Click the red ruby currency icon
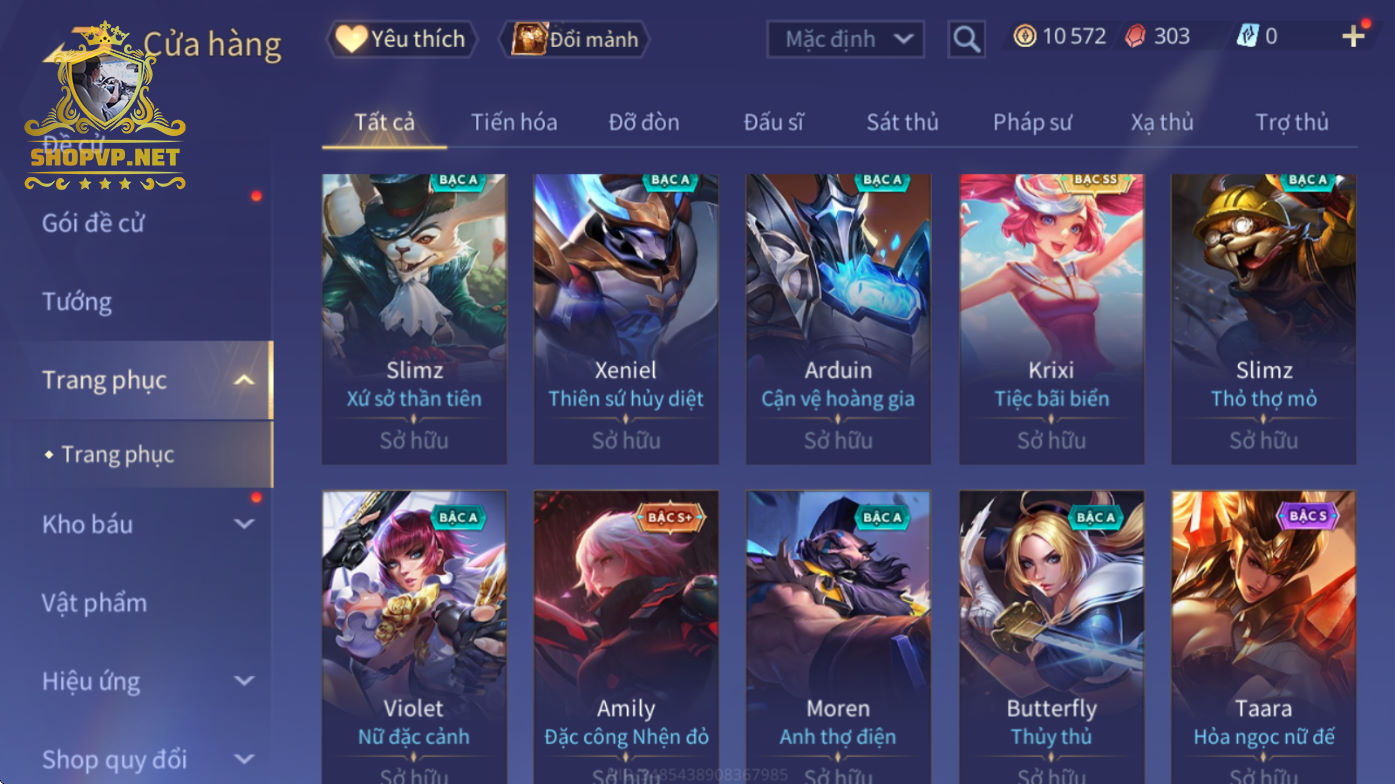Screen dimensions: 1395x784 tap(1135, 37)
